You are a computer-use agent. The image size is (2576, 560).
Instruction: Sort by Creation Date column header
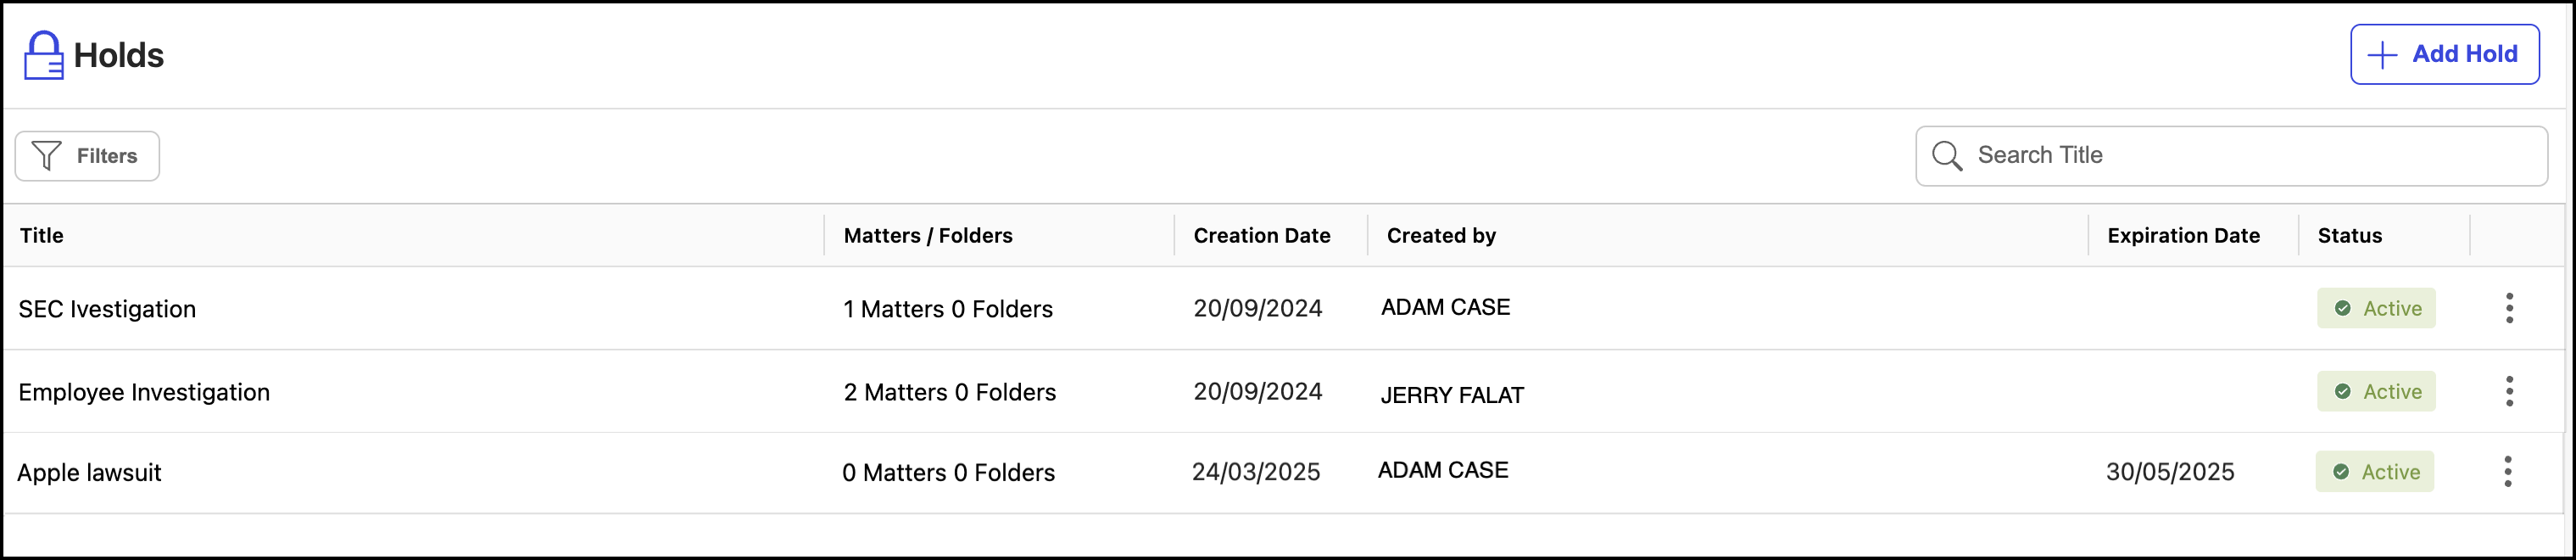coord(1261,236)
